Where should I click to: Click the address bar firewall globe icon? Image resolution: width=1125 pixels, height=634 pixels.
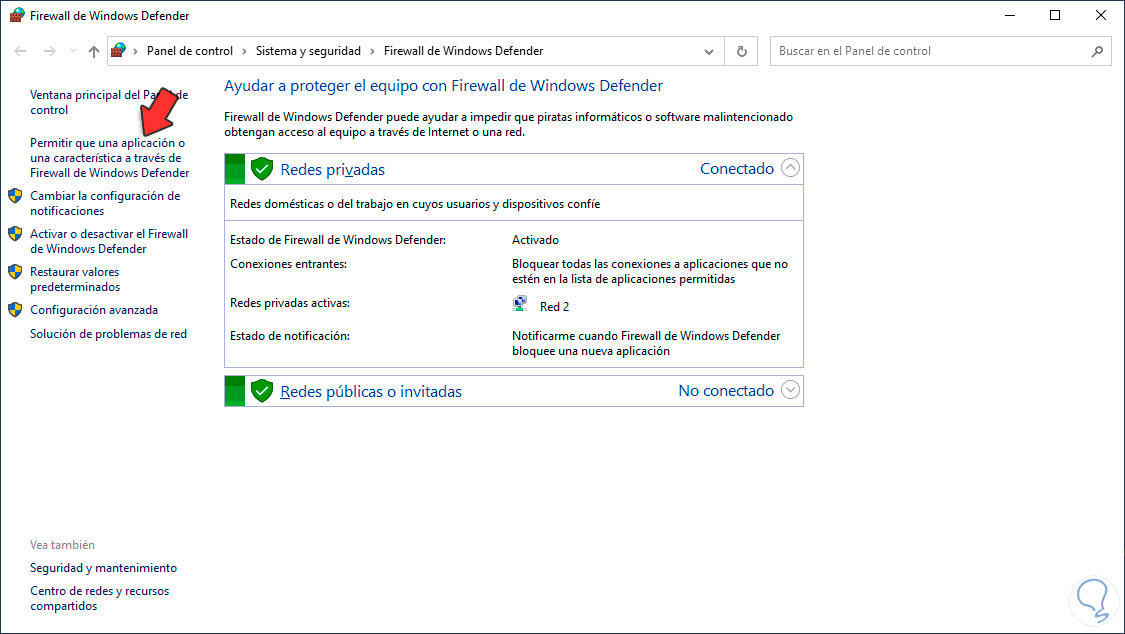pyautogui.click(x=119, y=50)
